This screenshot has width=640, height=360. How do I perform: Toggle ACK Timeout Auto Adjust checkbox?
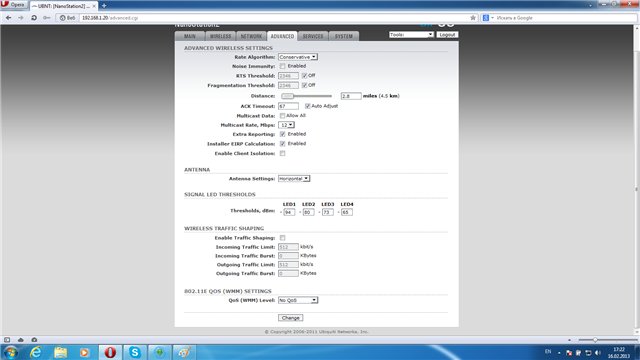(307, 106)
